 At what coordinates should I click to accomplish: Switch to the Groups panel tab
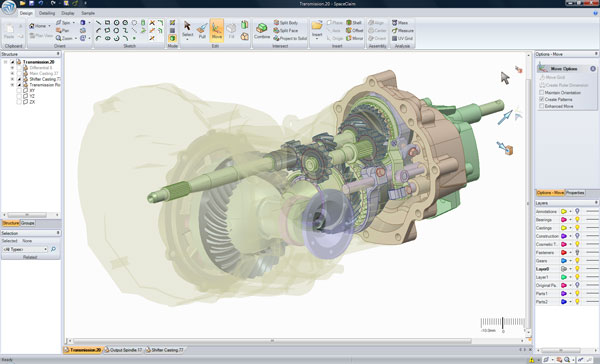pos(28,223)
